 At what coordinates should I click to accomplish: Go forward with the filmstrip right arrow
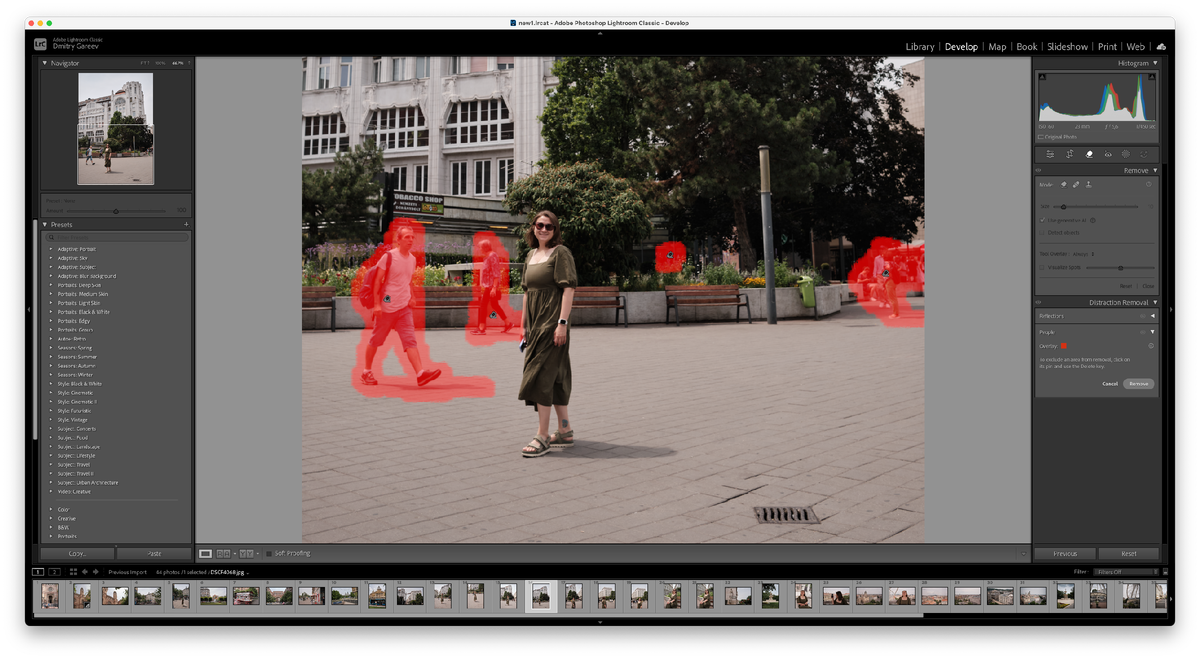(x=96, y=572)
